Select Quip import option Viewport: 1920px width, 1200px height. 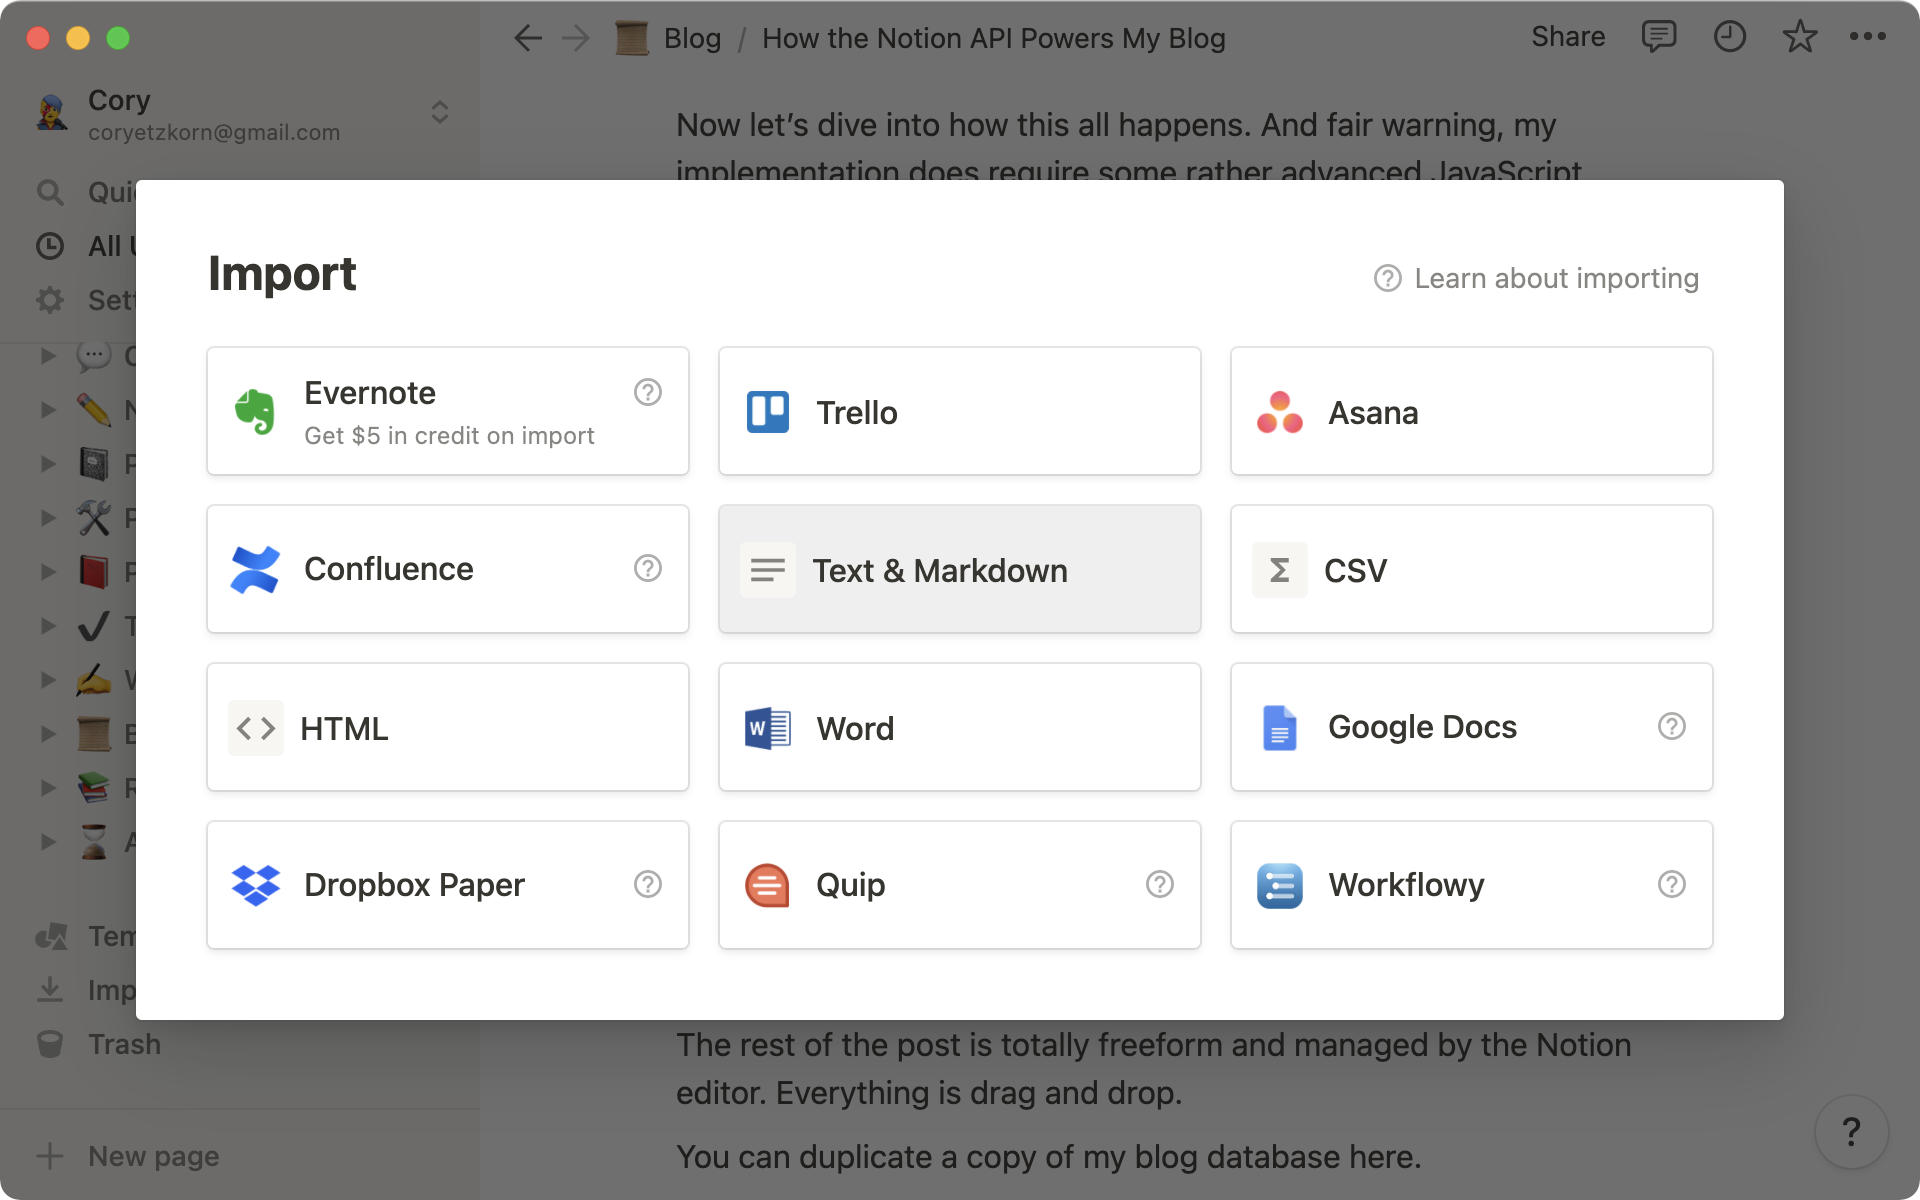pos(959,885)
